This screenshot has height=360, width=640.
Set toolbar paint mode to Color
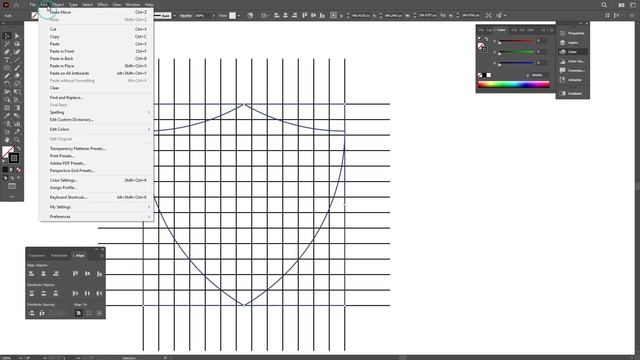5,169
